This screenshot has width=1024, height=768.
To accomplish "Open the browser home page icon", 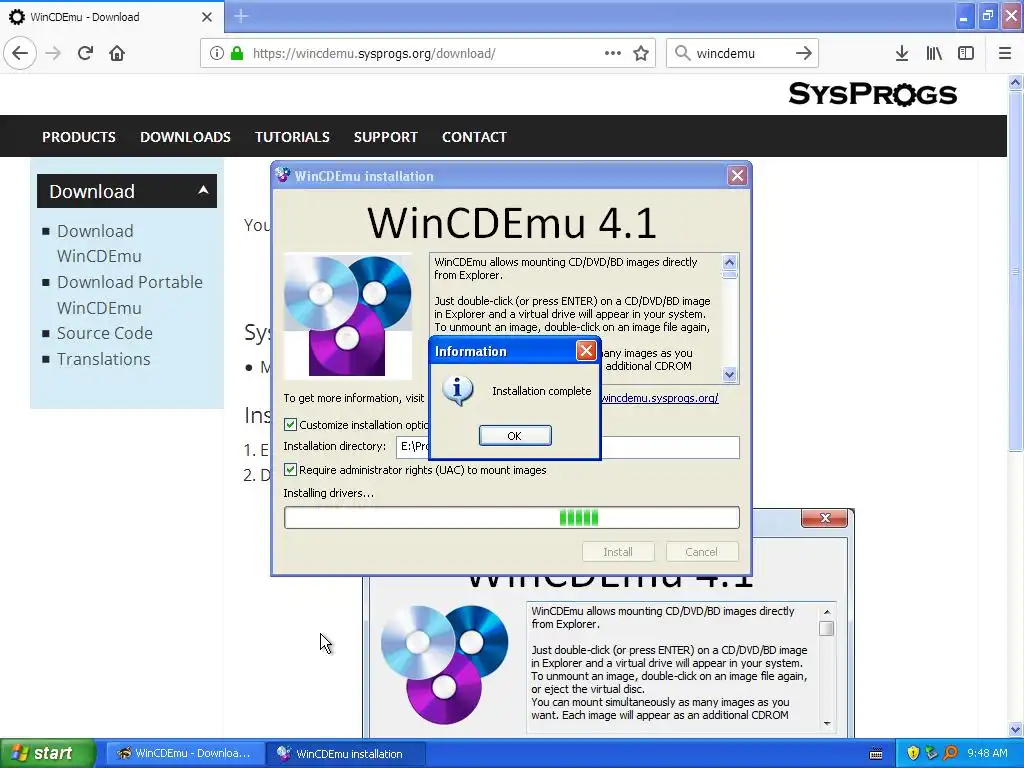I will coord(117,53).
